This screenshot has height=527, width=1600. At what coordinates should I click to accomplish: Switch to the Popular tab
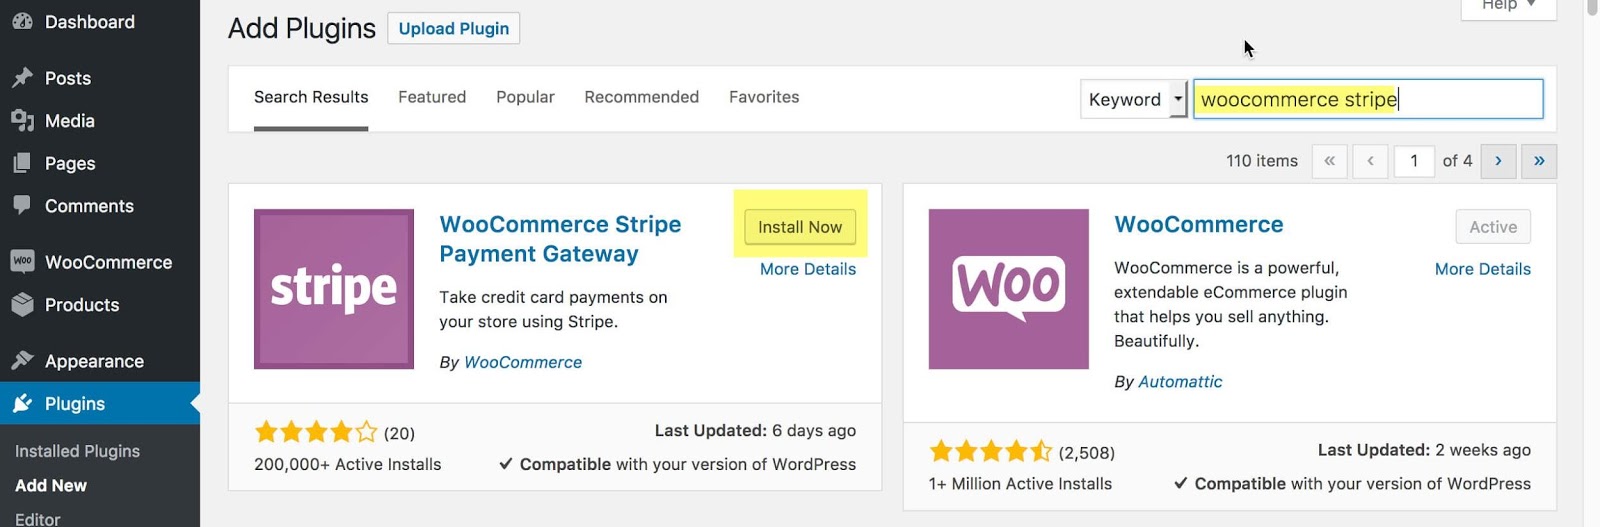click(x=525, y=97)
